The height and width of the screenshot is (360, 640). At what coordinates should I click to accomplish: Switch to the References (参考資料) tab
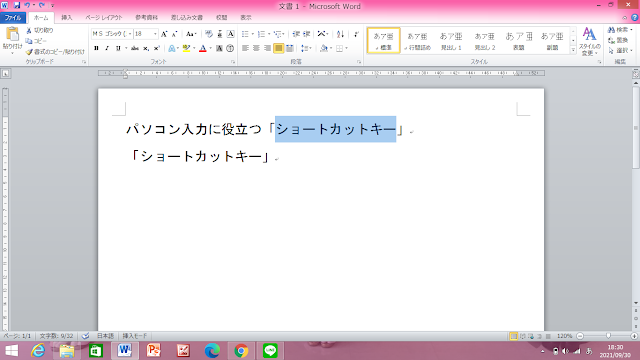click(x=147, y=18)
